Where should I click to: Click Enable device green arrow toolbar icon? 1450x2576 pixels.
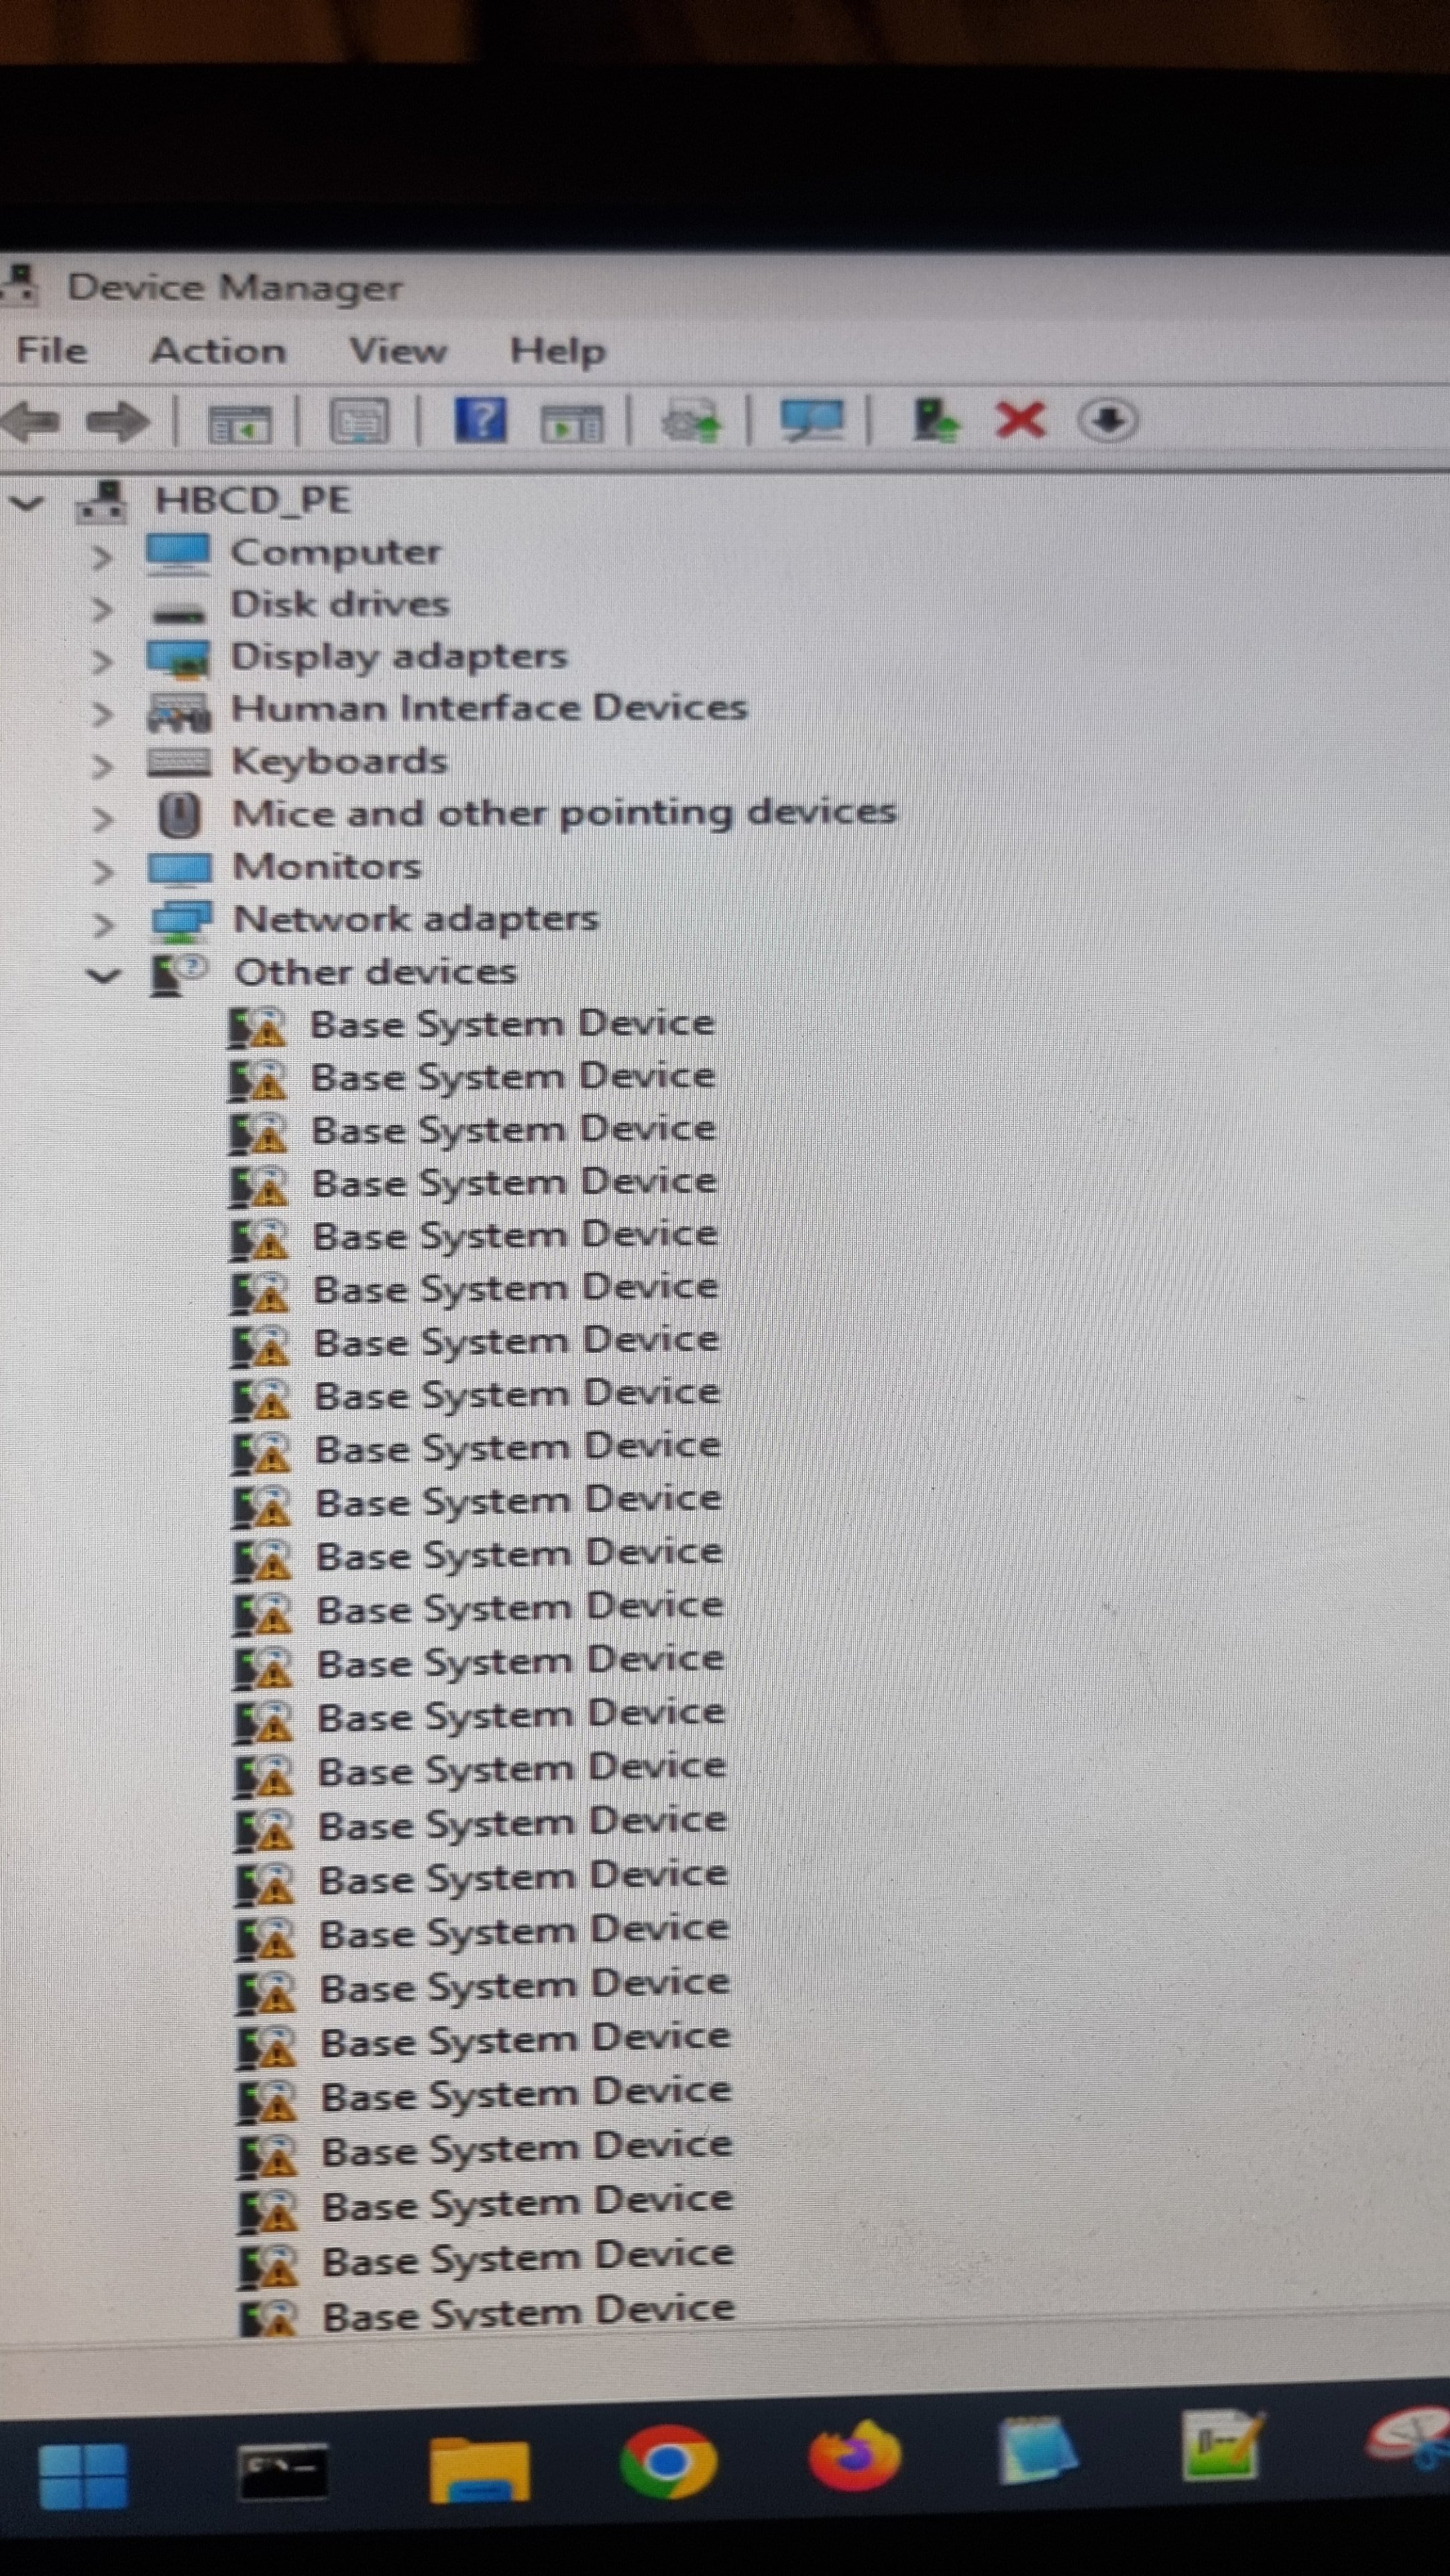935,420
